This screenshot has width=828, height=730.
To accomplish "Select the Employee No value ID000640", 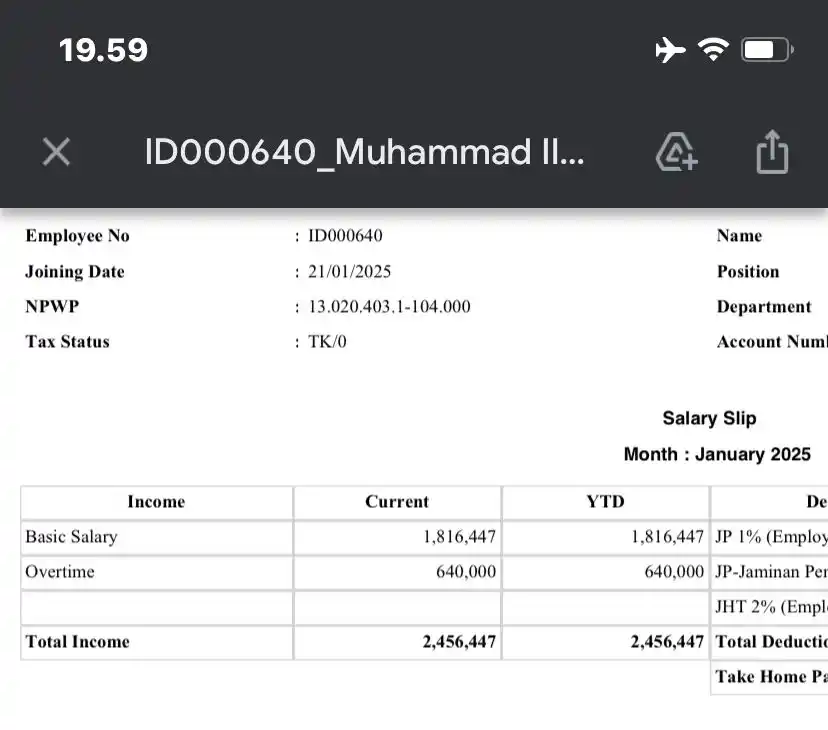I will pyautogui.click(x=345, y=236).
